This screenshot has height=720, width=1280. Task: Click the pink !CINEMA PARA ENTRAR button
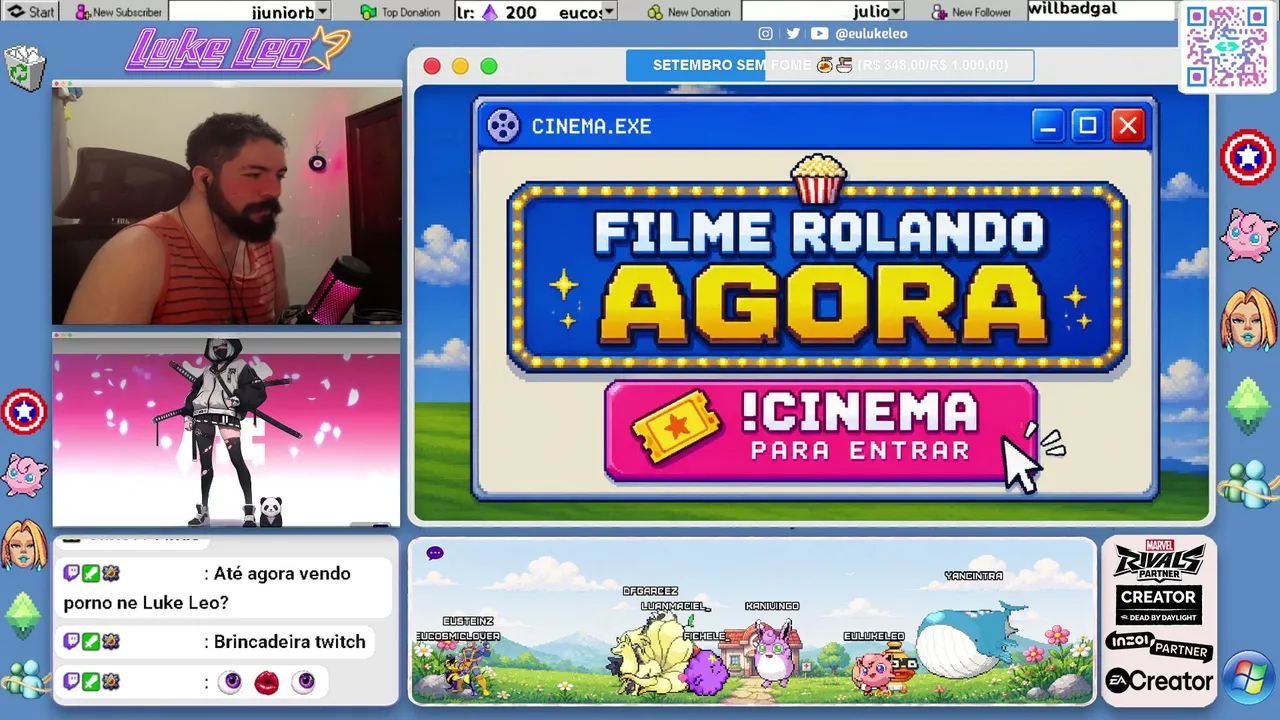point(821,431)
